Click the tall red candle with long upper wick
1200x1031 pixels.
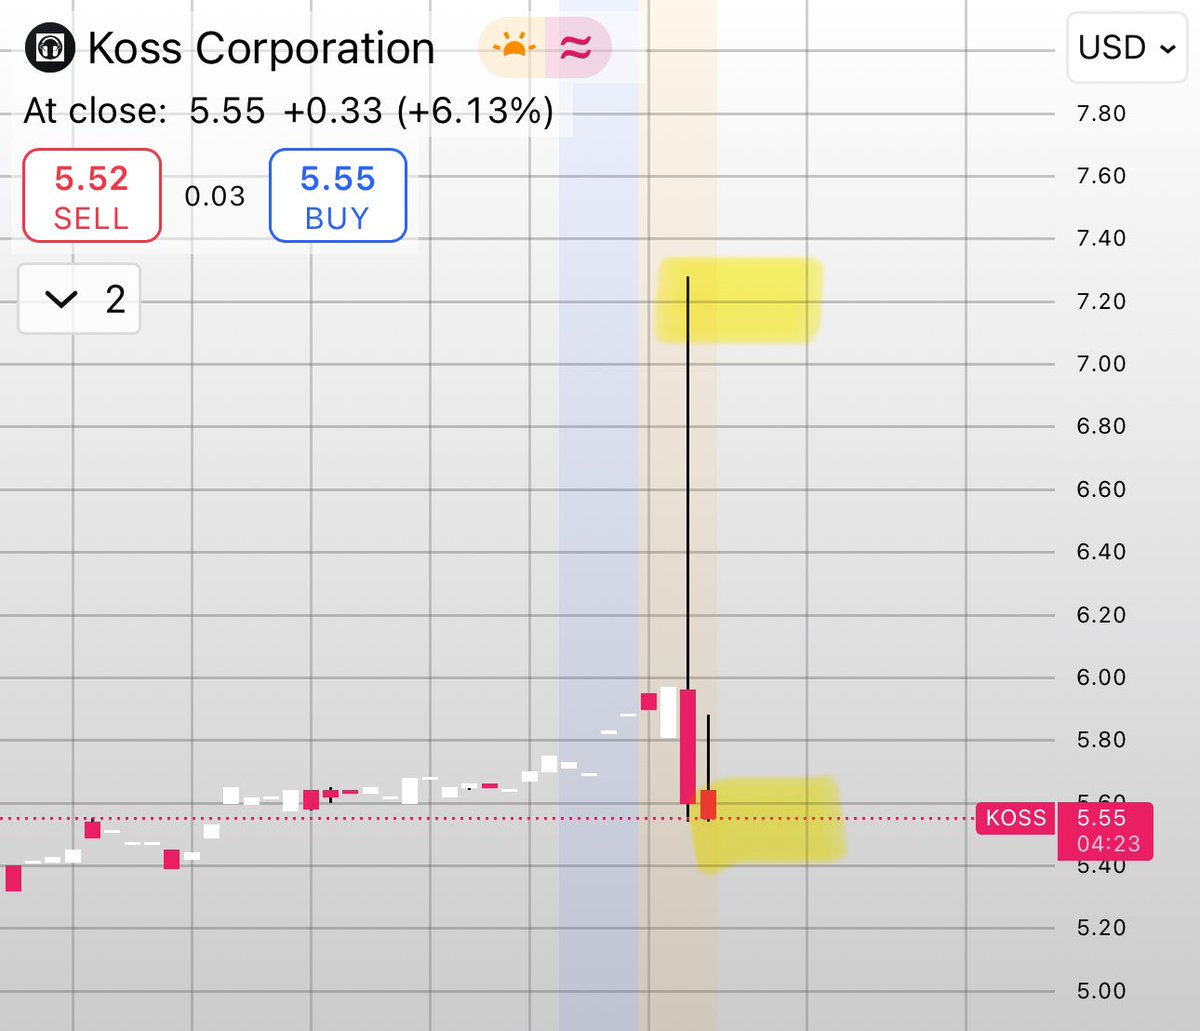tap(687, 746)
